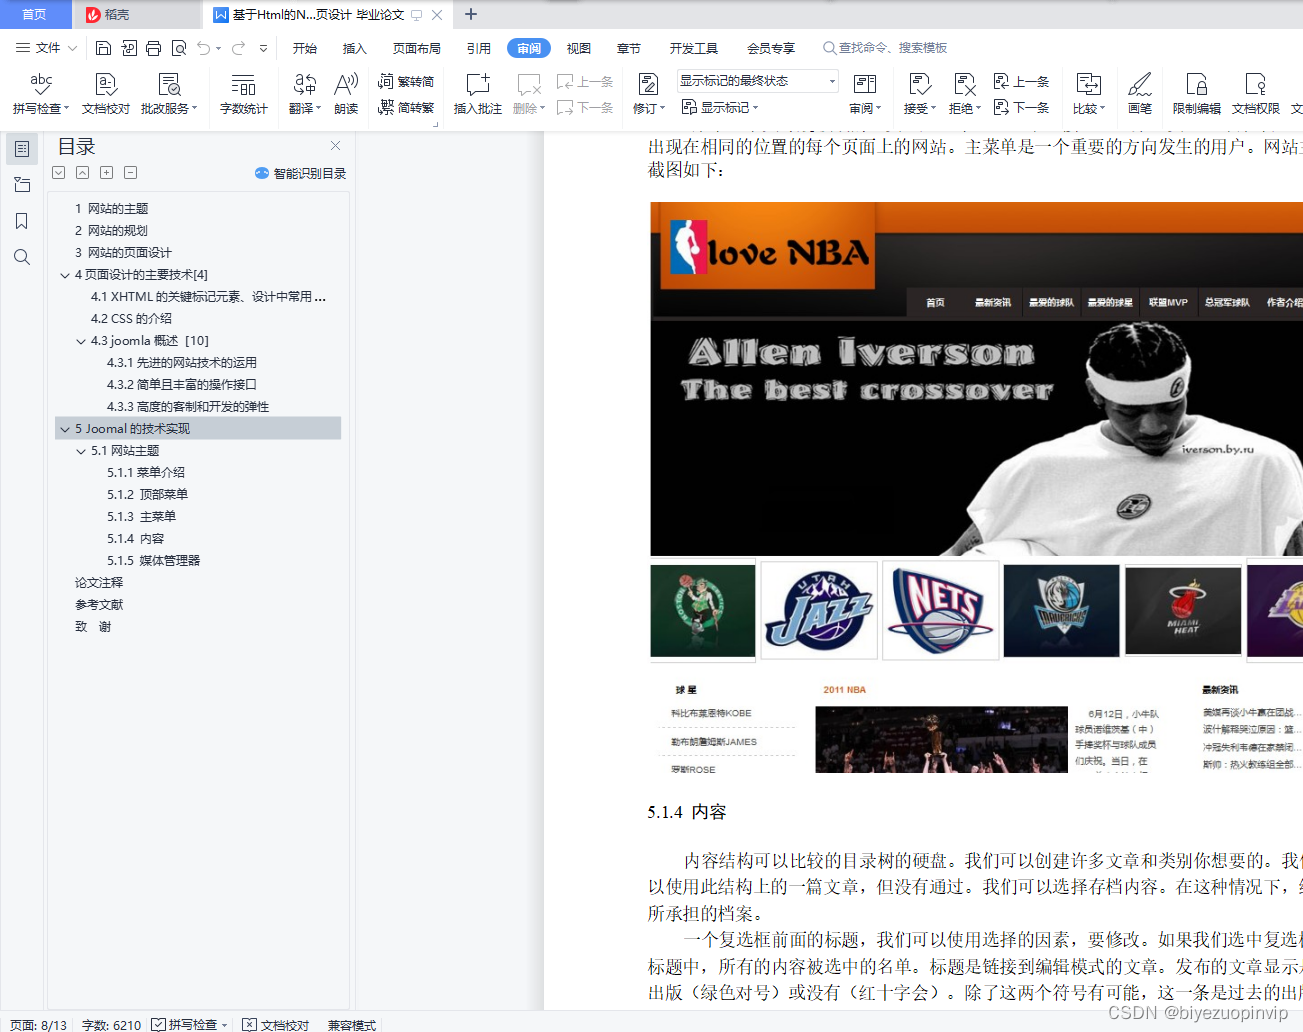Close the 目录 panel
Image resolution: width=1303 pixels, height=1032 pixels.
(x=336, y=146)
